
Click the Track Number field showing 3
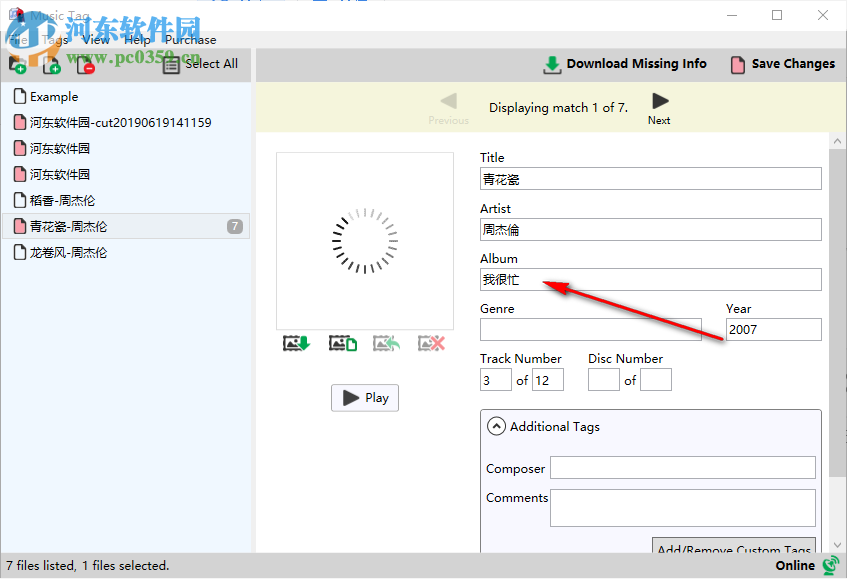[x=495, y=380]
